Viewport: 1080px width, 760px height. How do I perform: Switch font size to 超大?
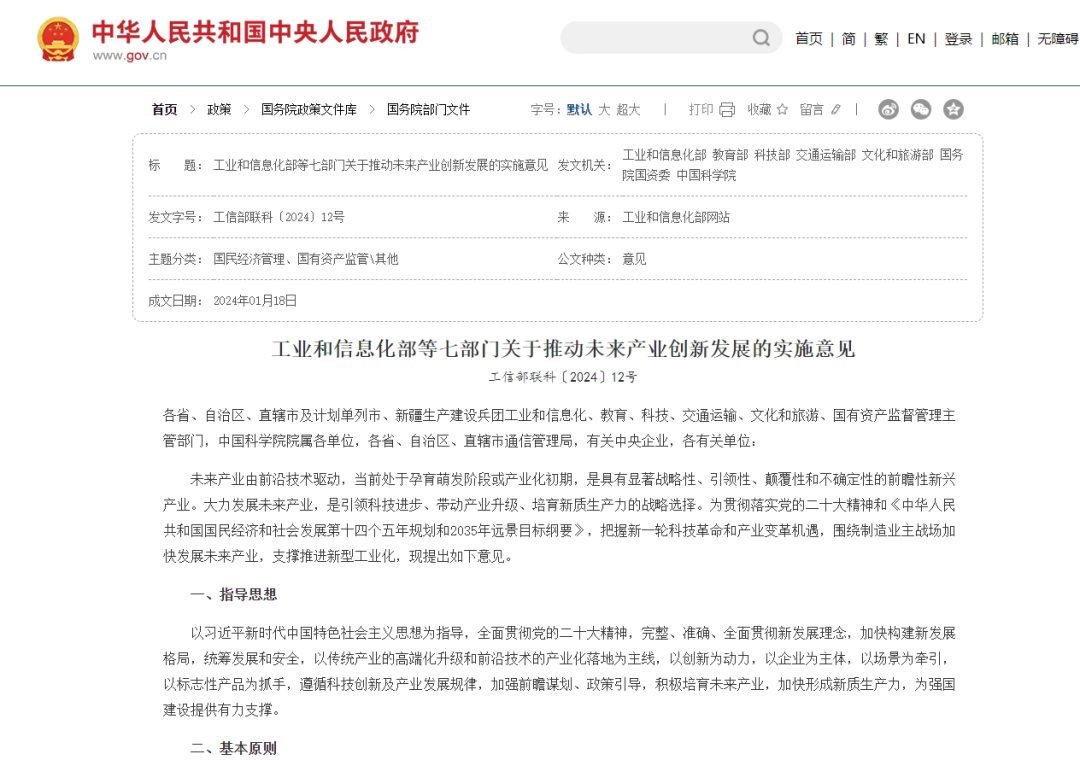(628, 110)
